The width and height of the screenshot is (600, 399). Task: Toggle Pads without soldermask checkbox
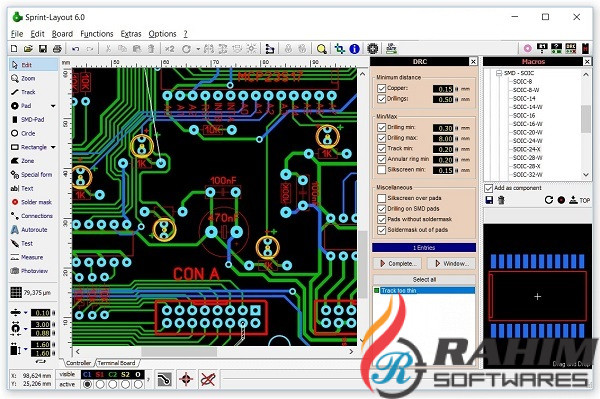[381, 219]
